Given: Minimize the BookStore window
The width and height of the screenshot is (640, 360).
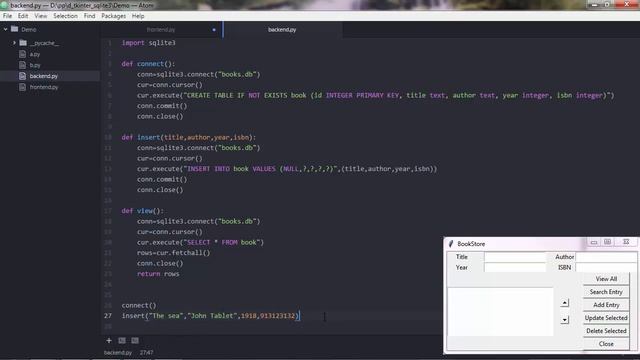Looking at the screenshot, I should pos(594,242).
